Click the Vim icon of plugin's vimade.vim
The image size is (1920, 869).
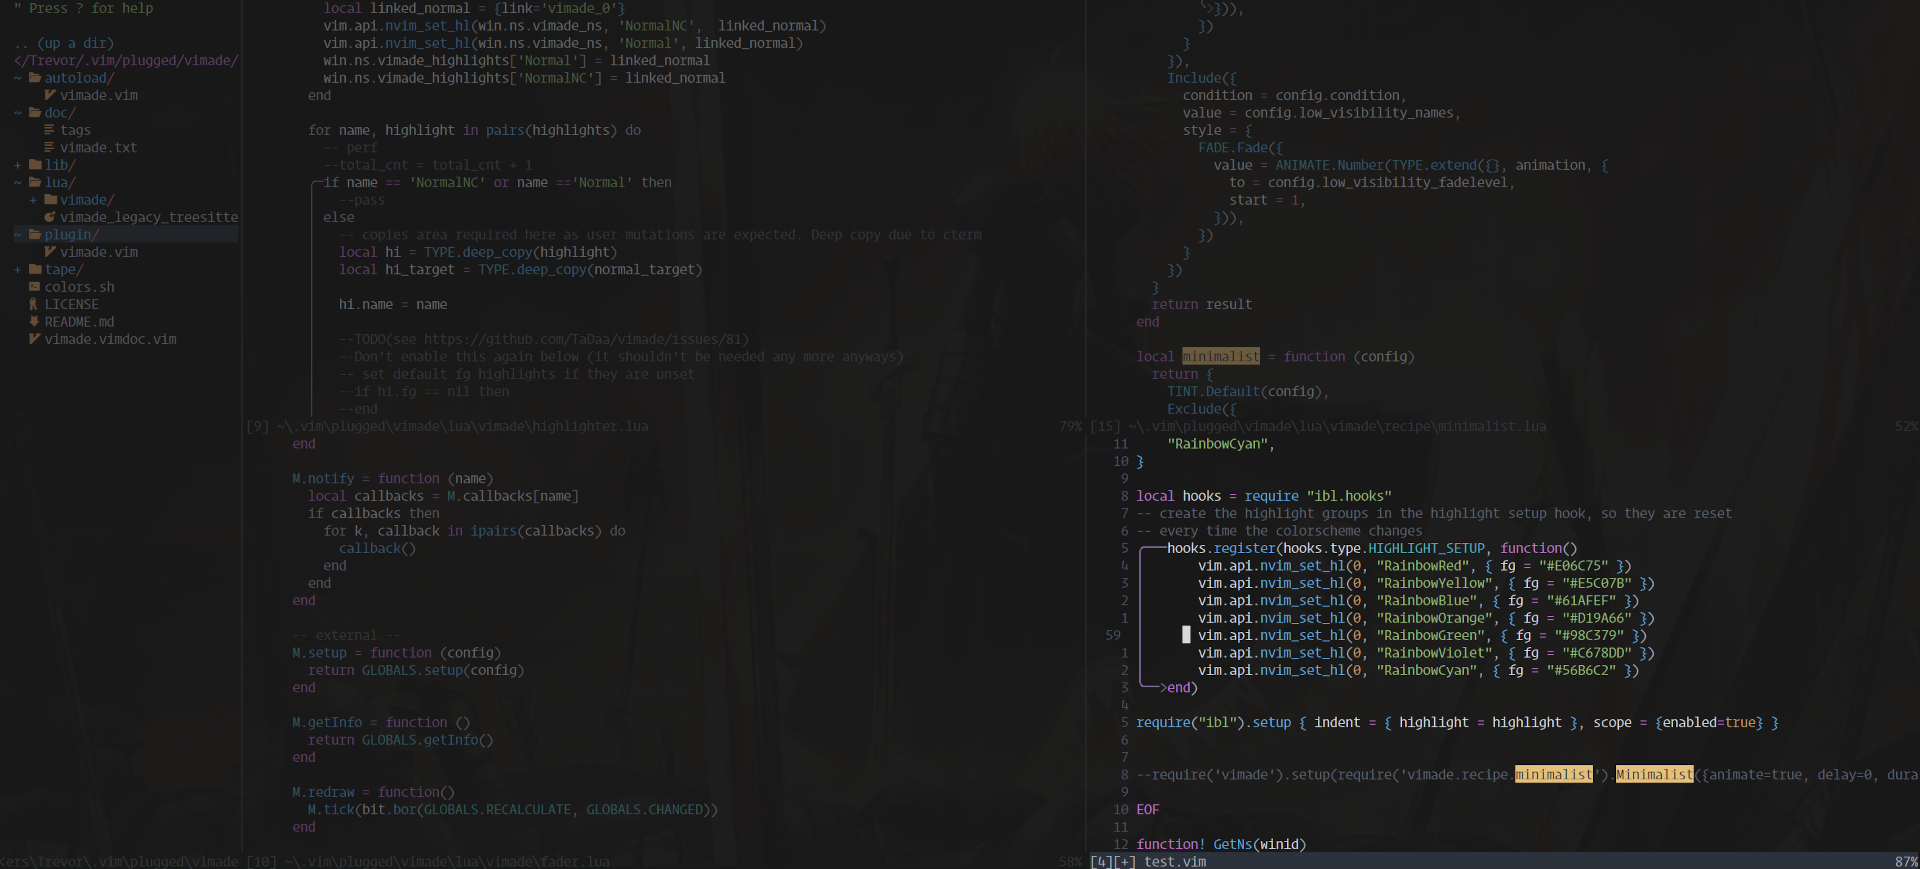point(50,252)
